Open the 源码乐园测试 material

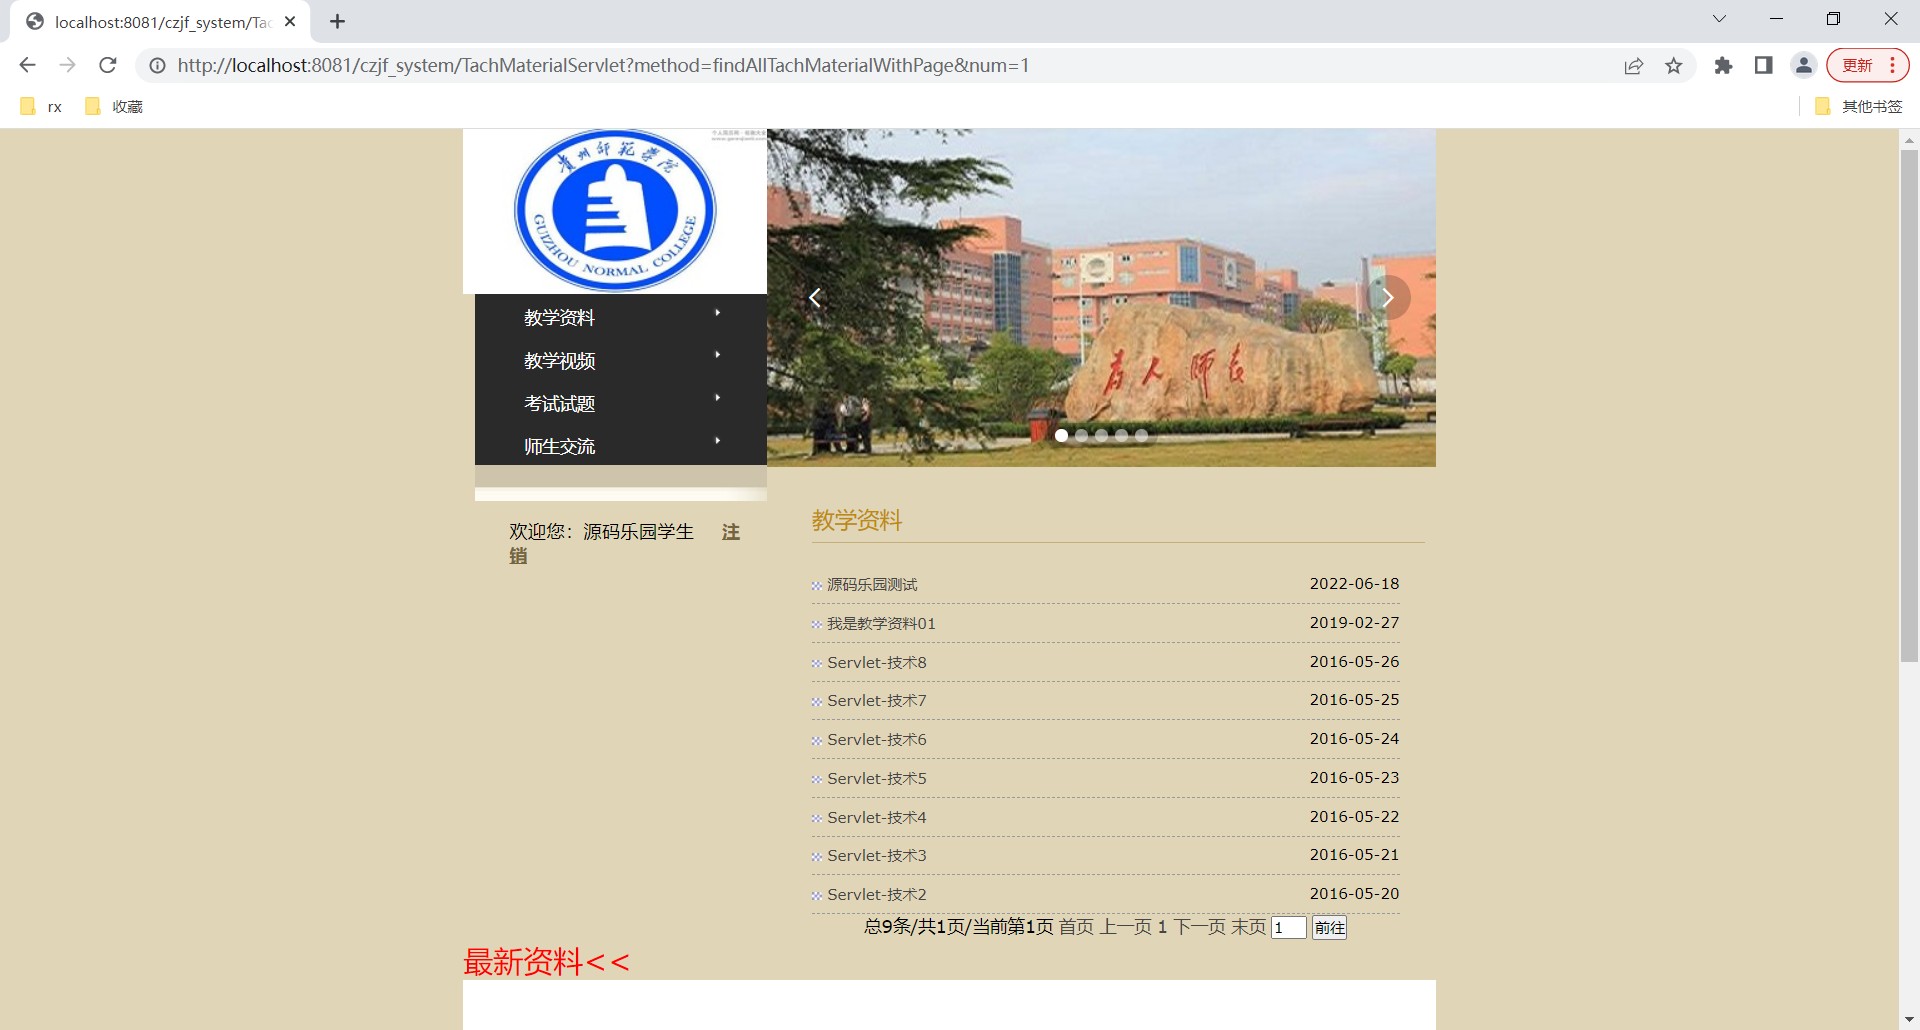[x=872, y=585]
